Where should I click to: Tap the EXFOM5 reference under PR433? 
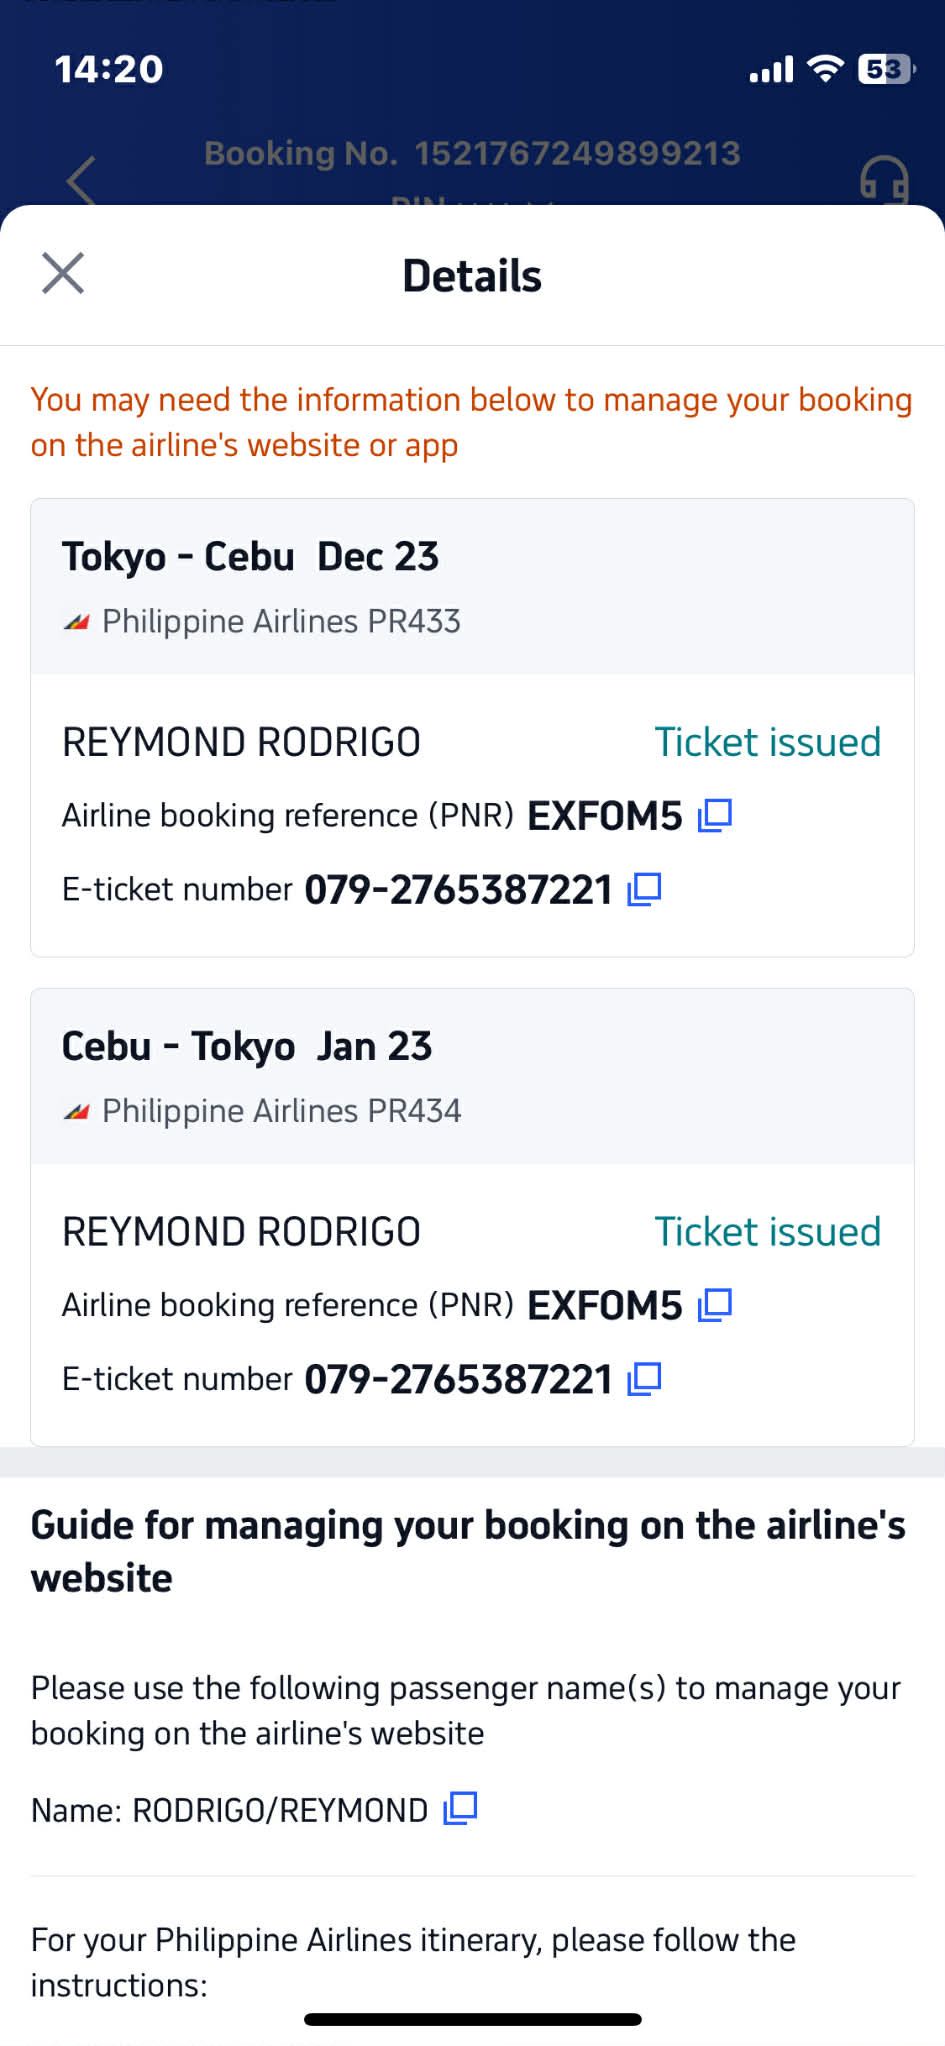(x=604, y=816)
